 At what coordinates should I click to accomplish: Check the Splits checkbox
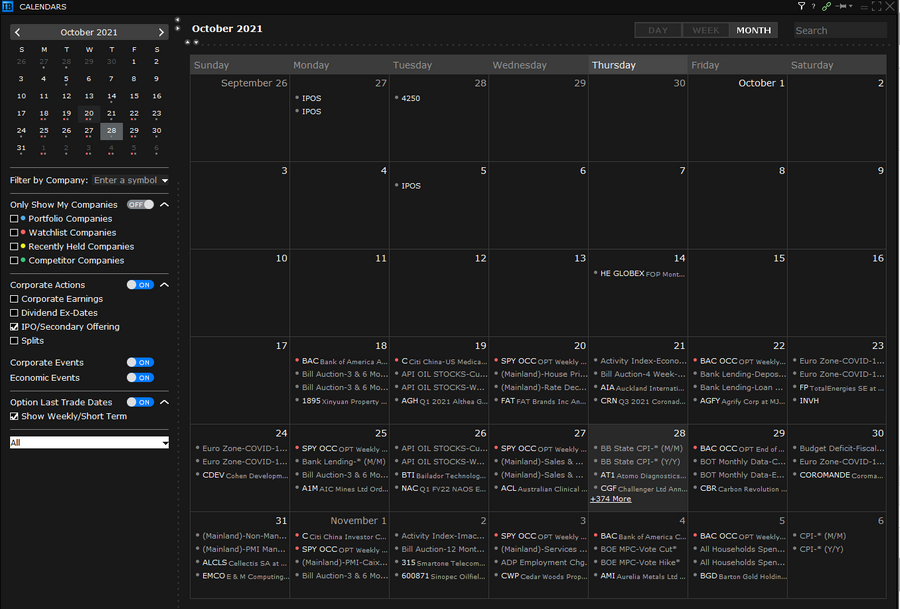[x=14, y=341]
